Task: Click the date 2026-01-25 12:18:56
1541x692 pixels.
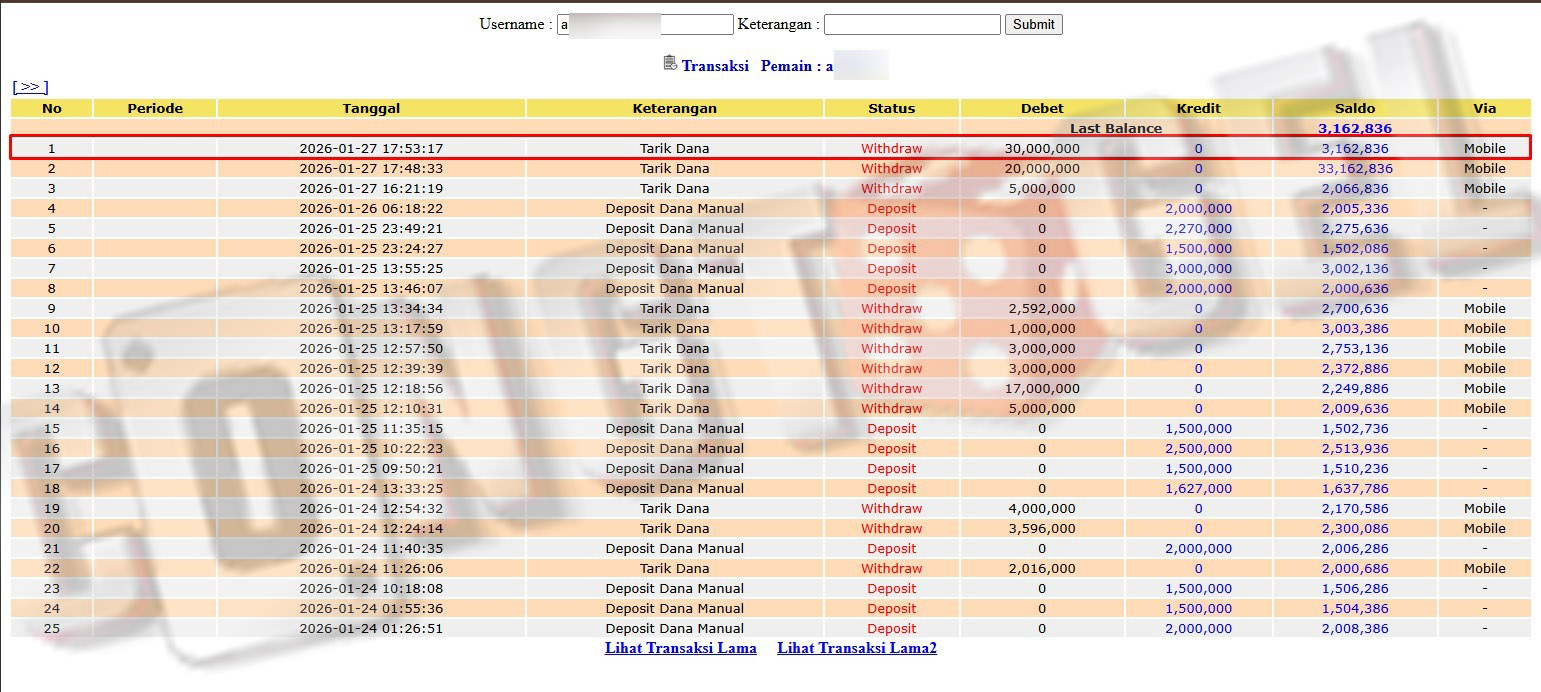Action: tap(371, 388)
